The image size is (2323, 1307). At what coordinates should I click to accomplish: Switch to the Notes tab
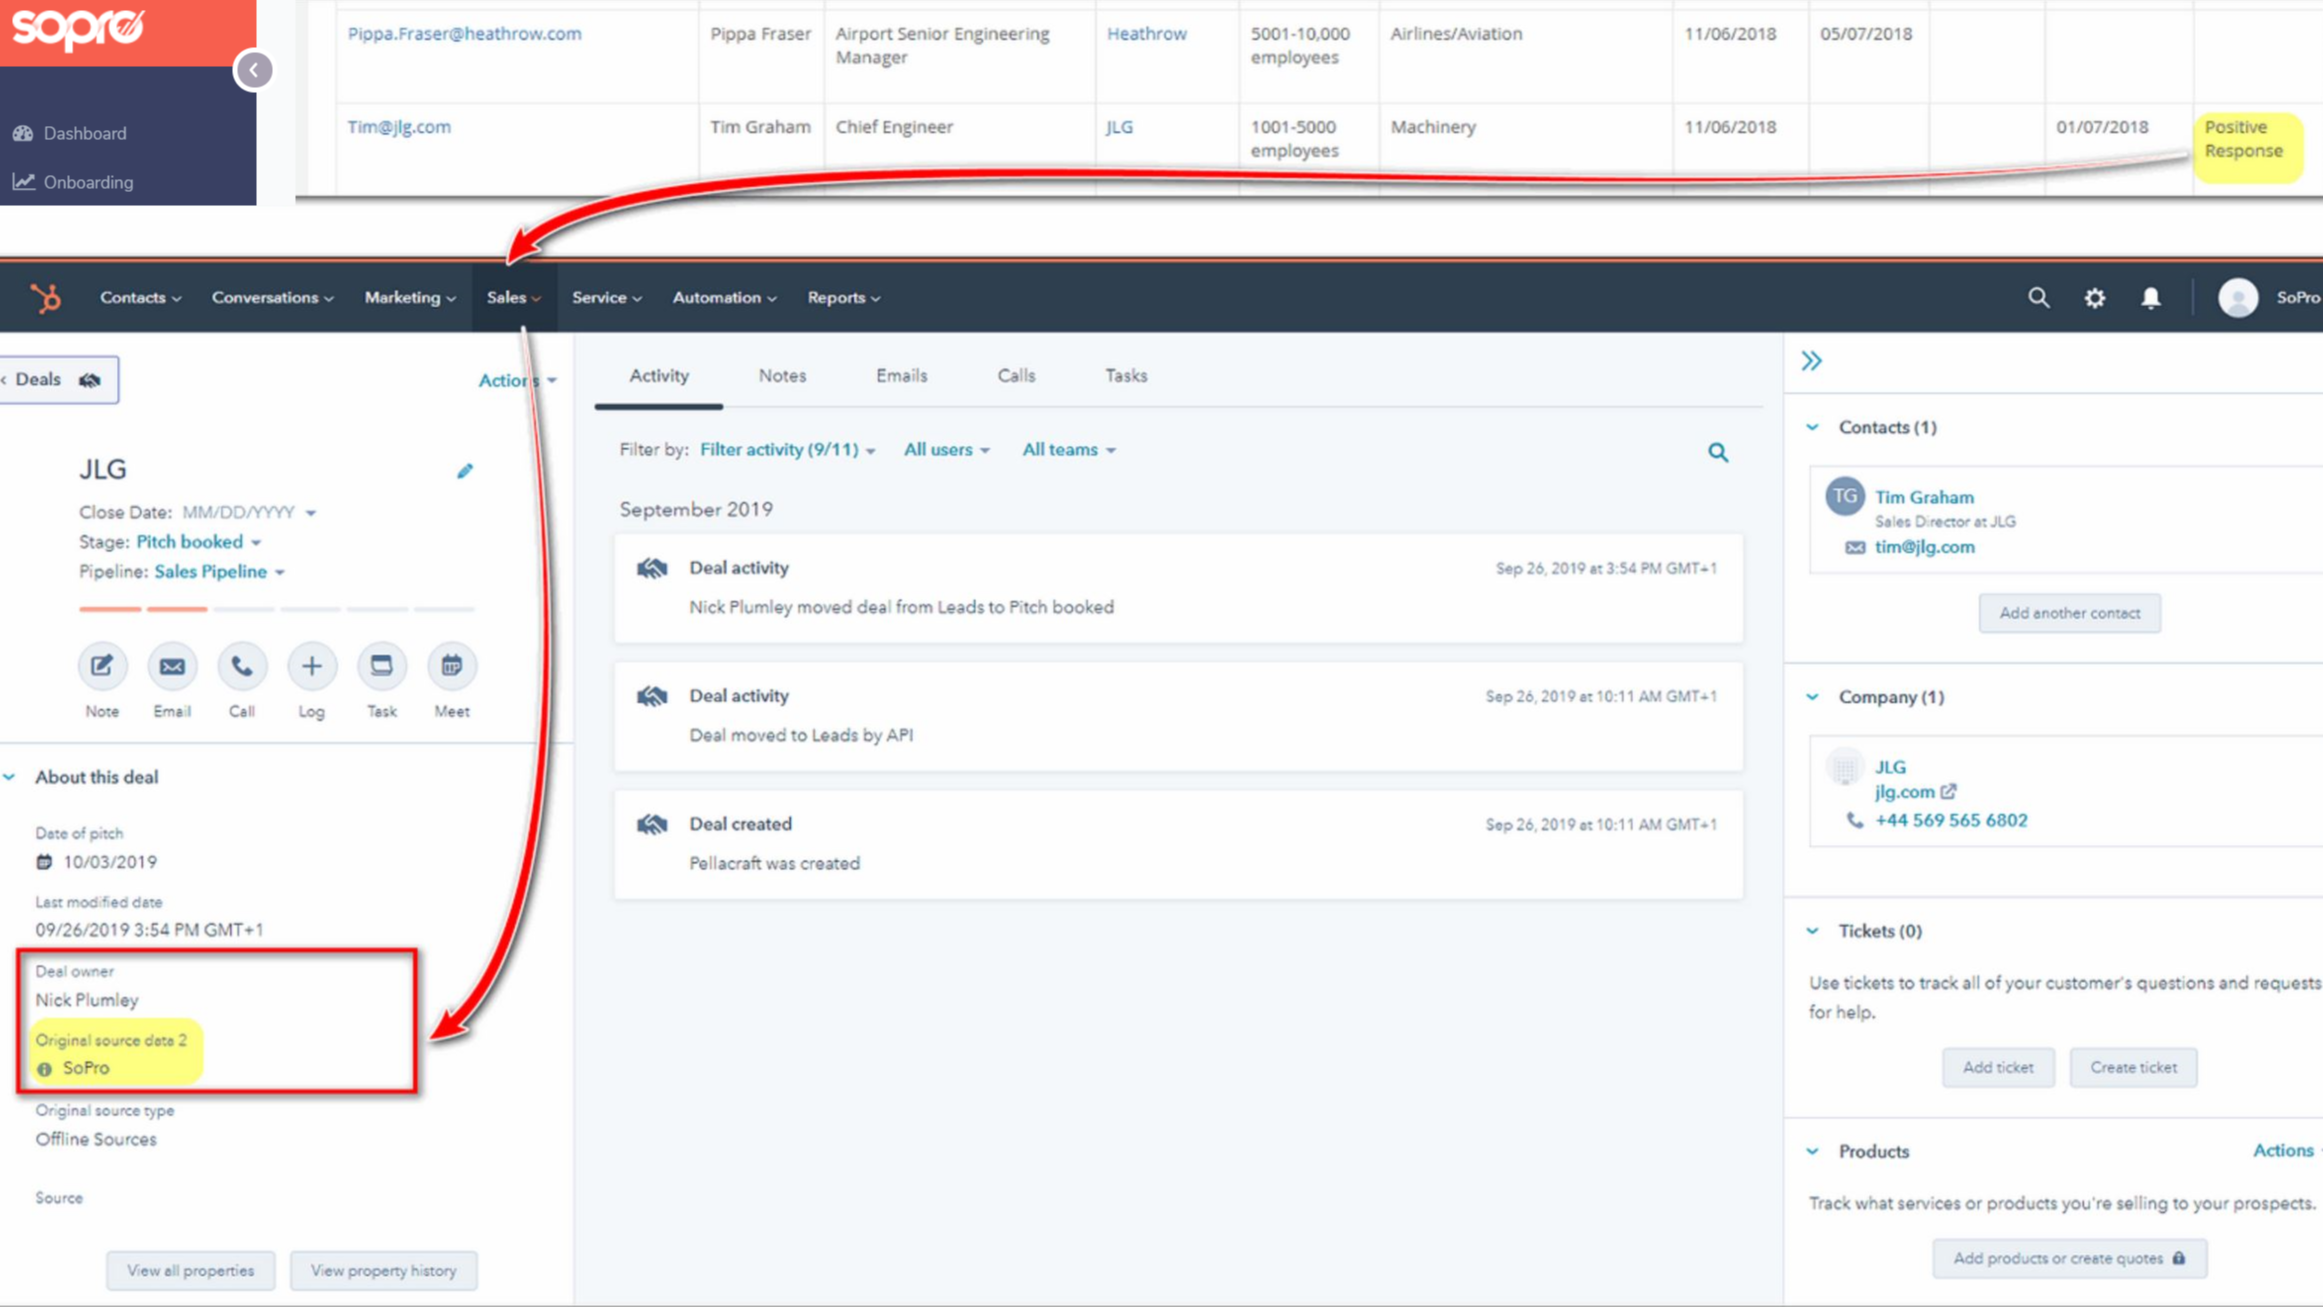pyautogui.click(x=781, y=375)
